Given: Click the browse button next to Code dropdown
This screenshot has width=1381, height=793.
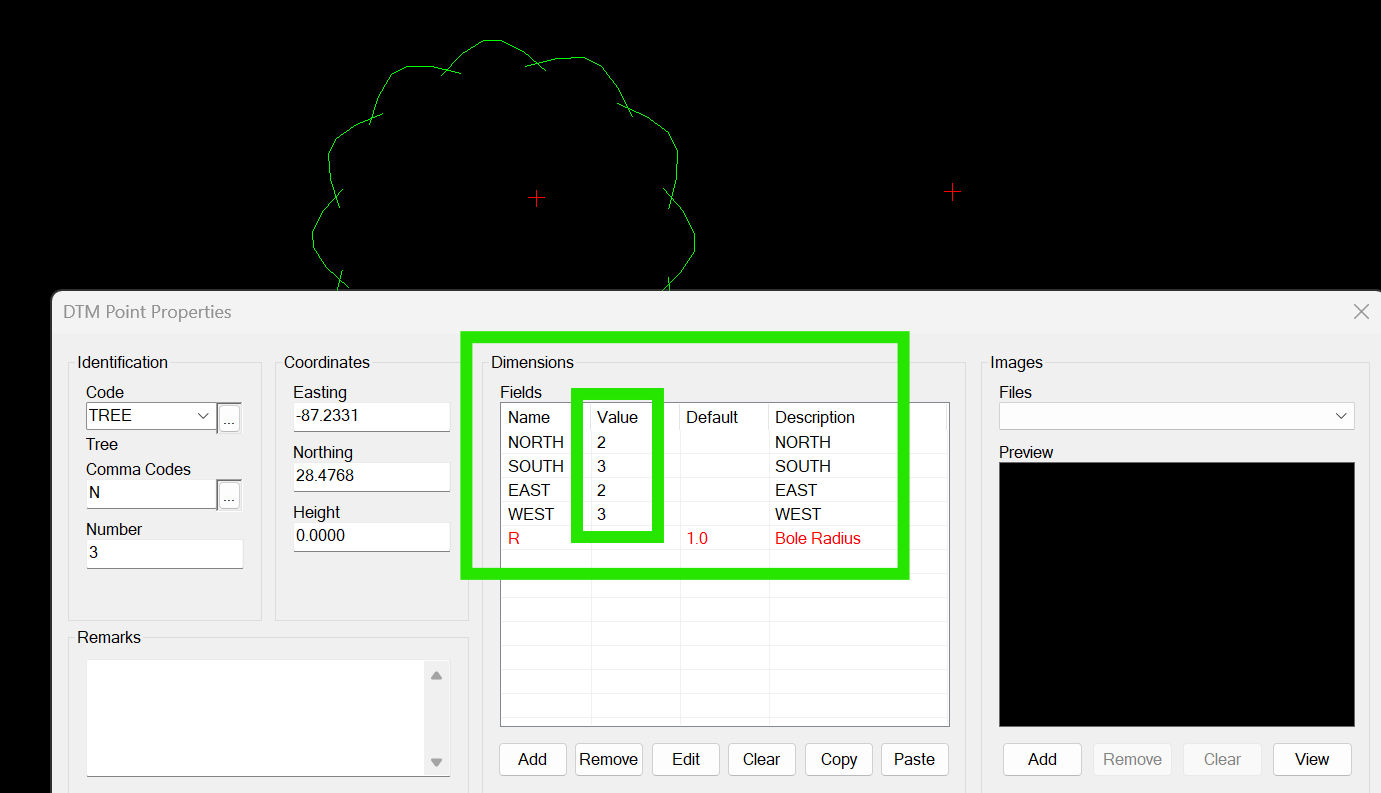Looking at the screenshot, I should 229,418.
